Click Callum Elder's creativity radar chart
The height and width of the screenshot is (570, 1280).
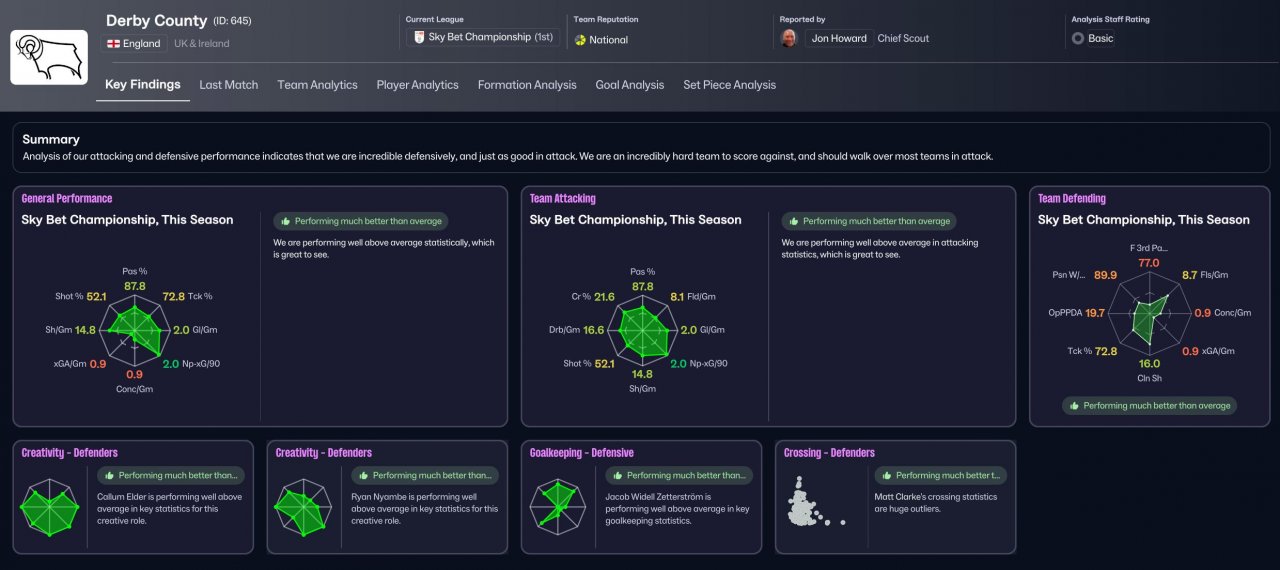pos(49,507)
